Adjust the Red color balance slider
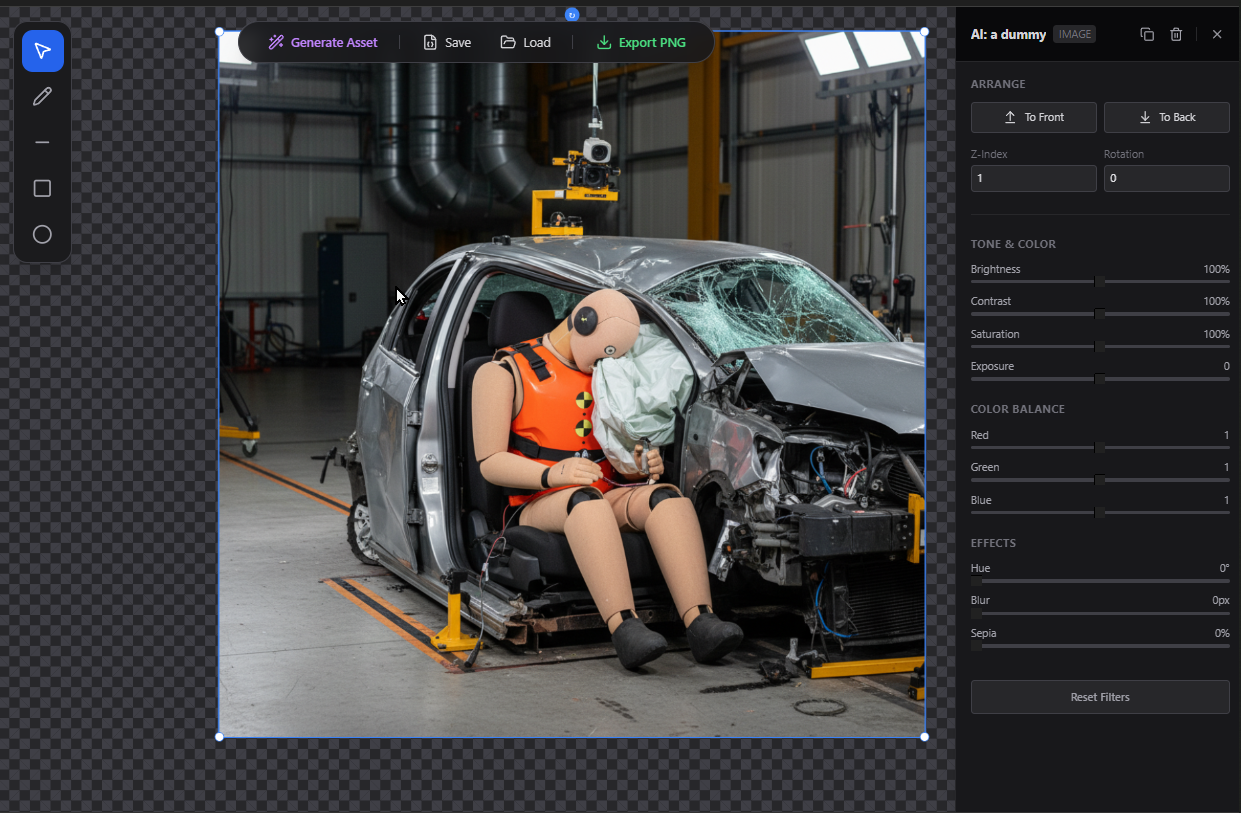 click(x=1100, y=448)
